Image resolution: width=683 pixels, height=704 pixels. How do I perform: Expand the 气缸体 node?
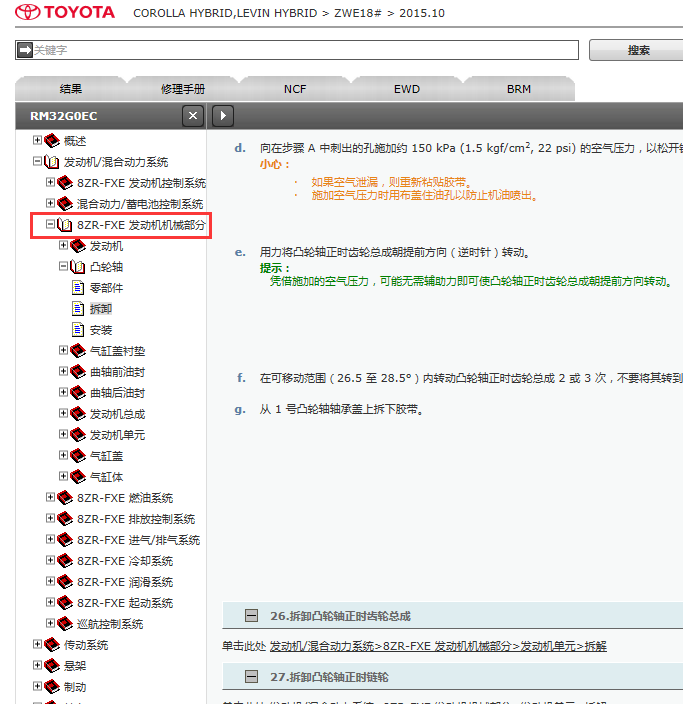click(x=63, y=476)
